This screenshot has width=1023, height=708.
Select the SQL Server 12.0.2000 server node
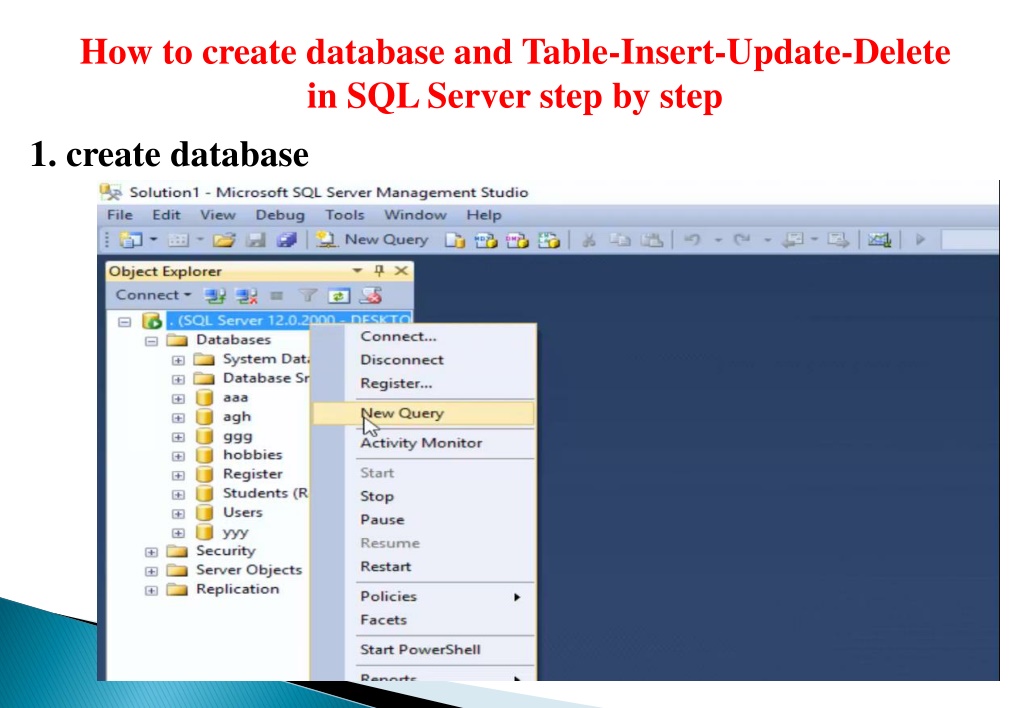pos(289,320)
